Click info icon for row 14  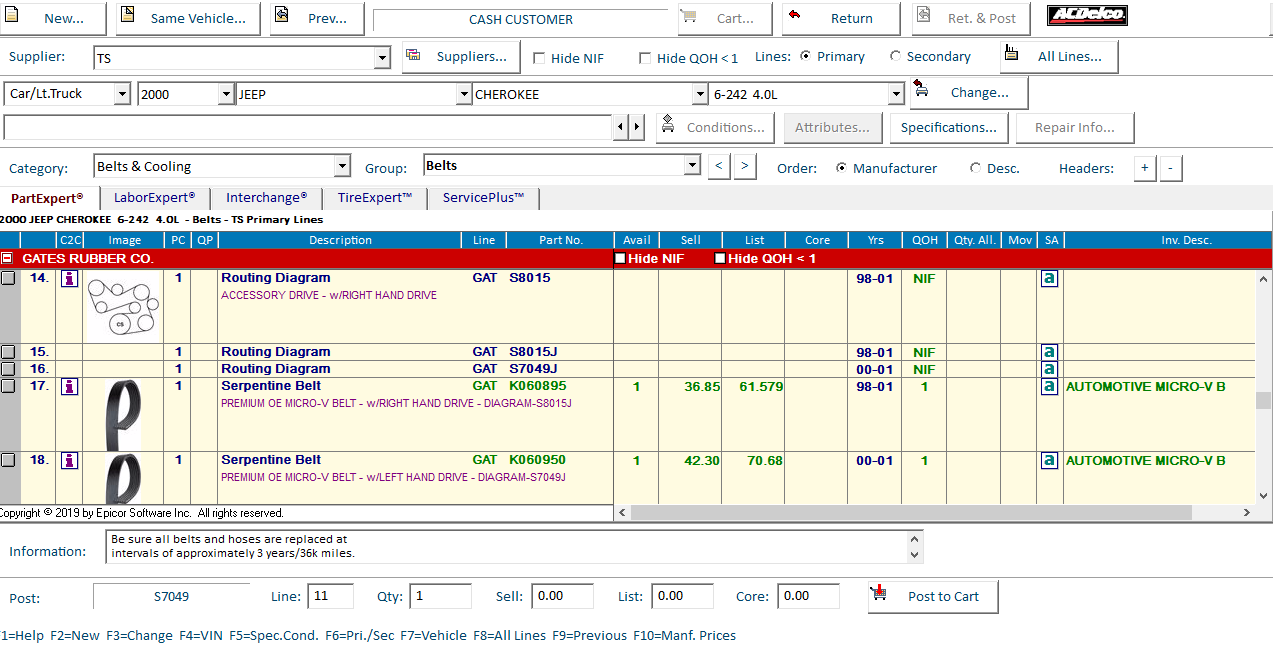tap(69, 279)
